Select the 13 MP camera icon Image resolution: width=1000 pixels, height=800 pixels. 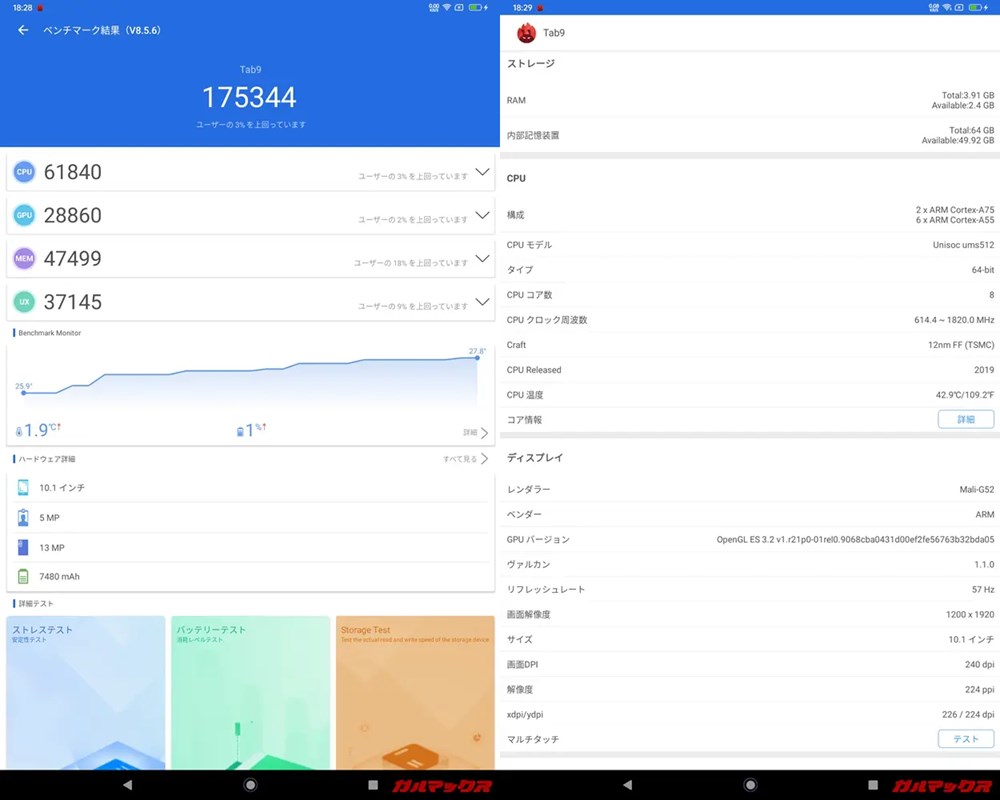coord(22,546)
